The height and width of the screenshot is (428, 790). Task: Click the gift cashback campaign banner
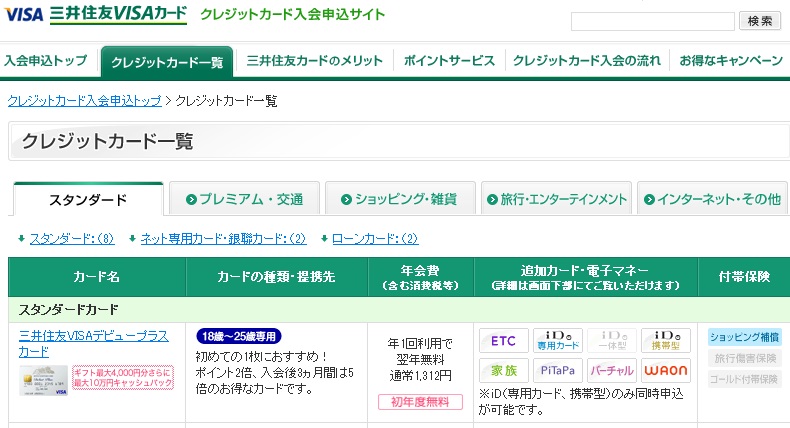click(123, 378)
